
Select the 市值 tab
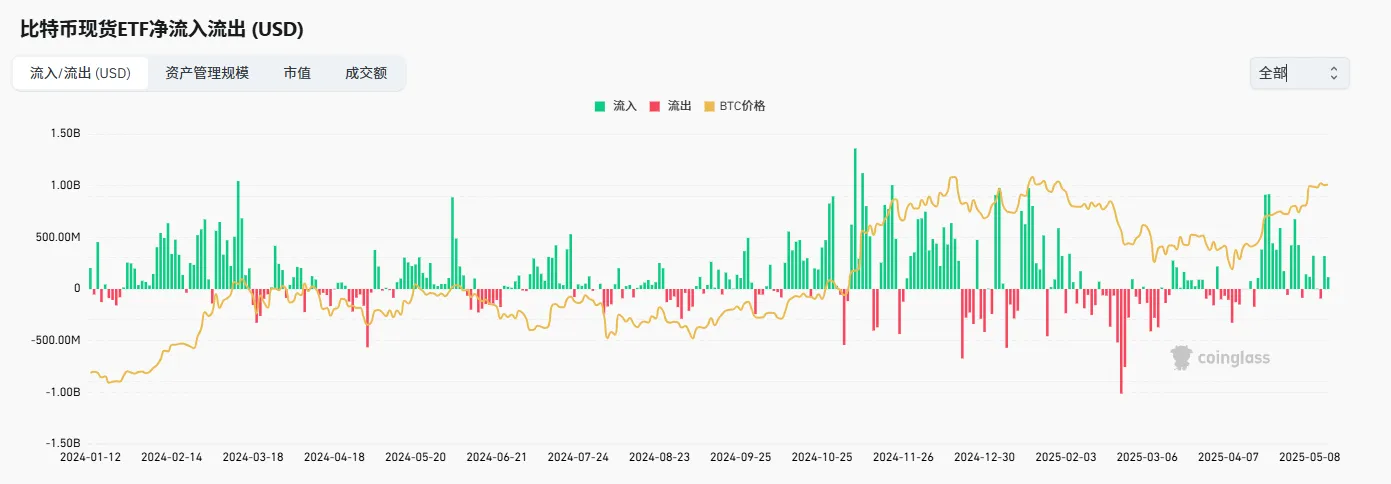(297, 73)
